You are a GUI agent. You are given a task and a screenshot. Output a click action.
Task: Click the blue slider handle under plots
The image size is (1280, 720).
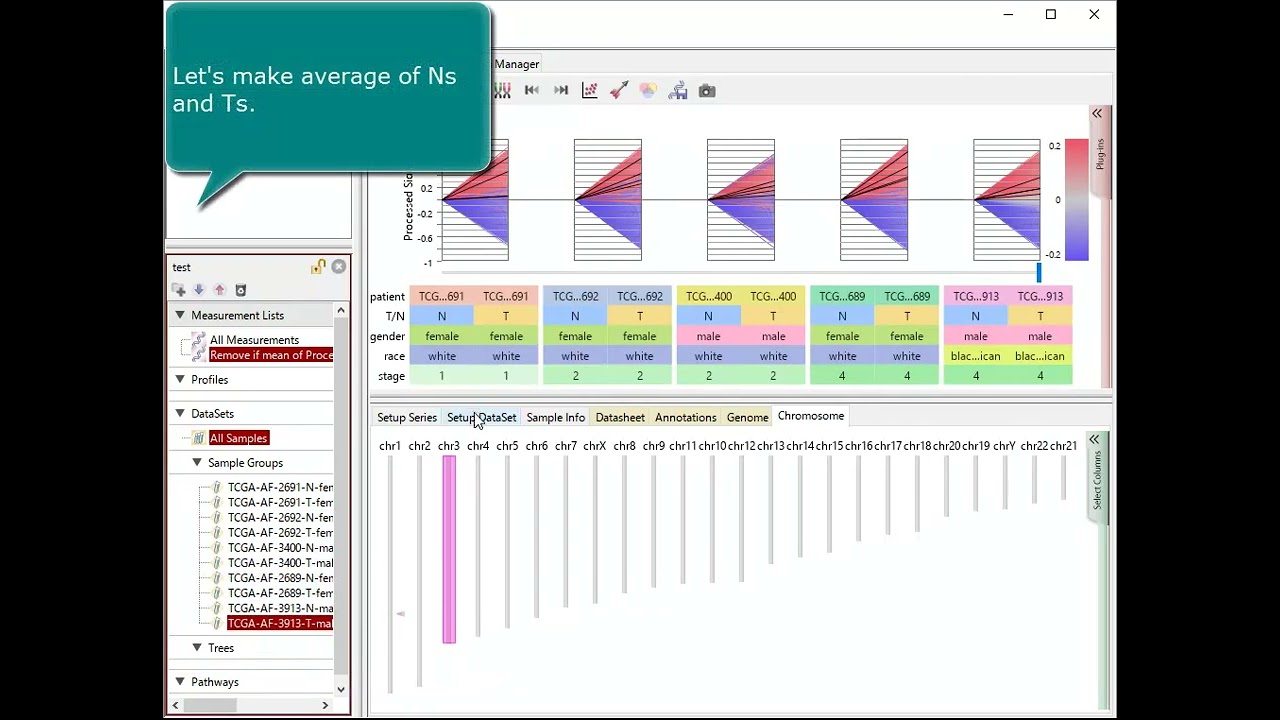click(1038, 272)
